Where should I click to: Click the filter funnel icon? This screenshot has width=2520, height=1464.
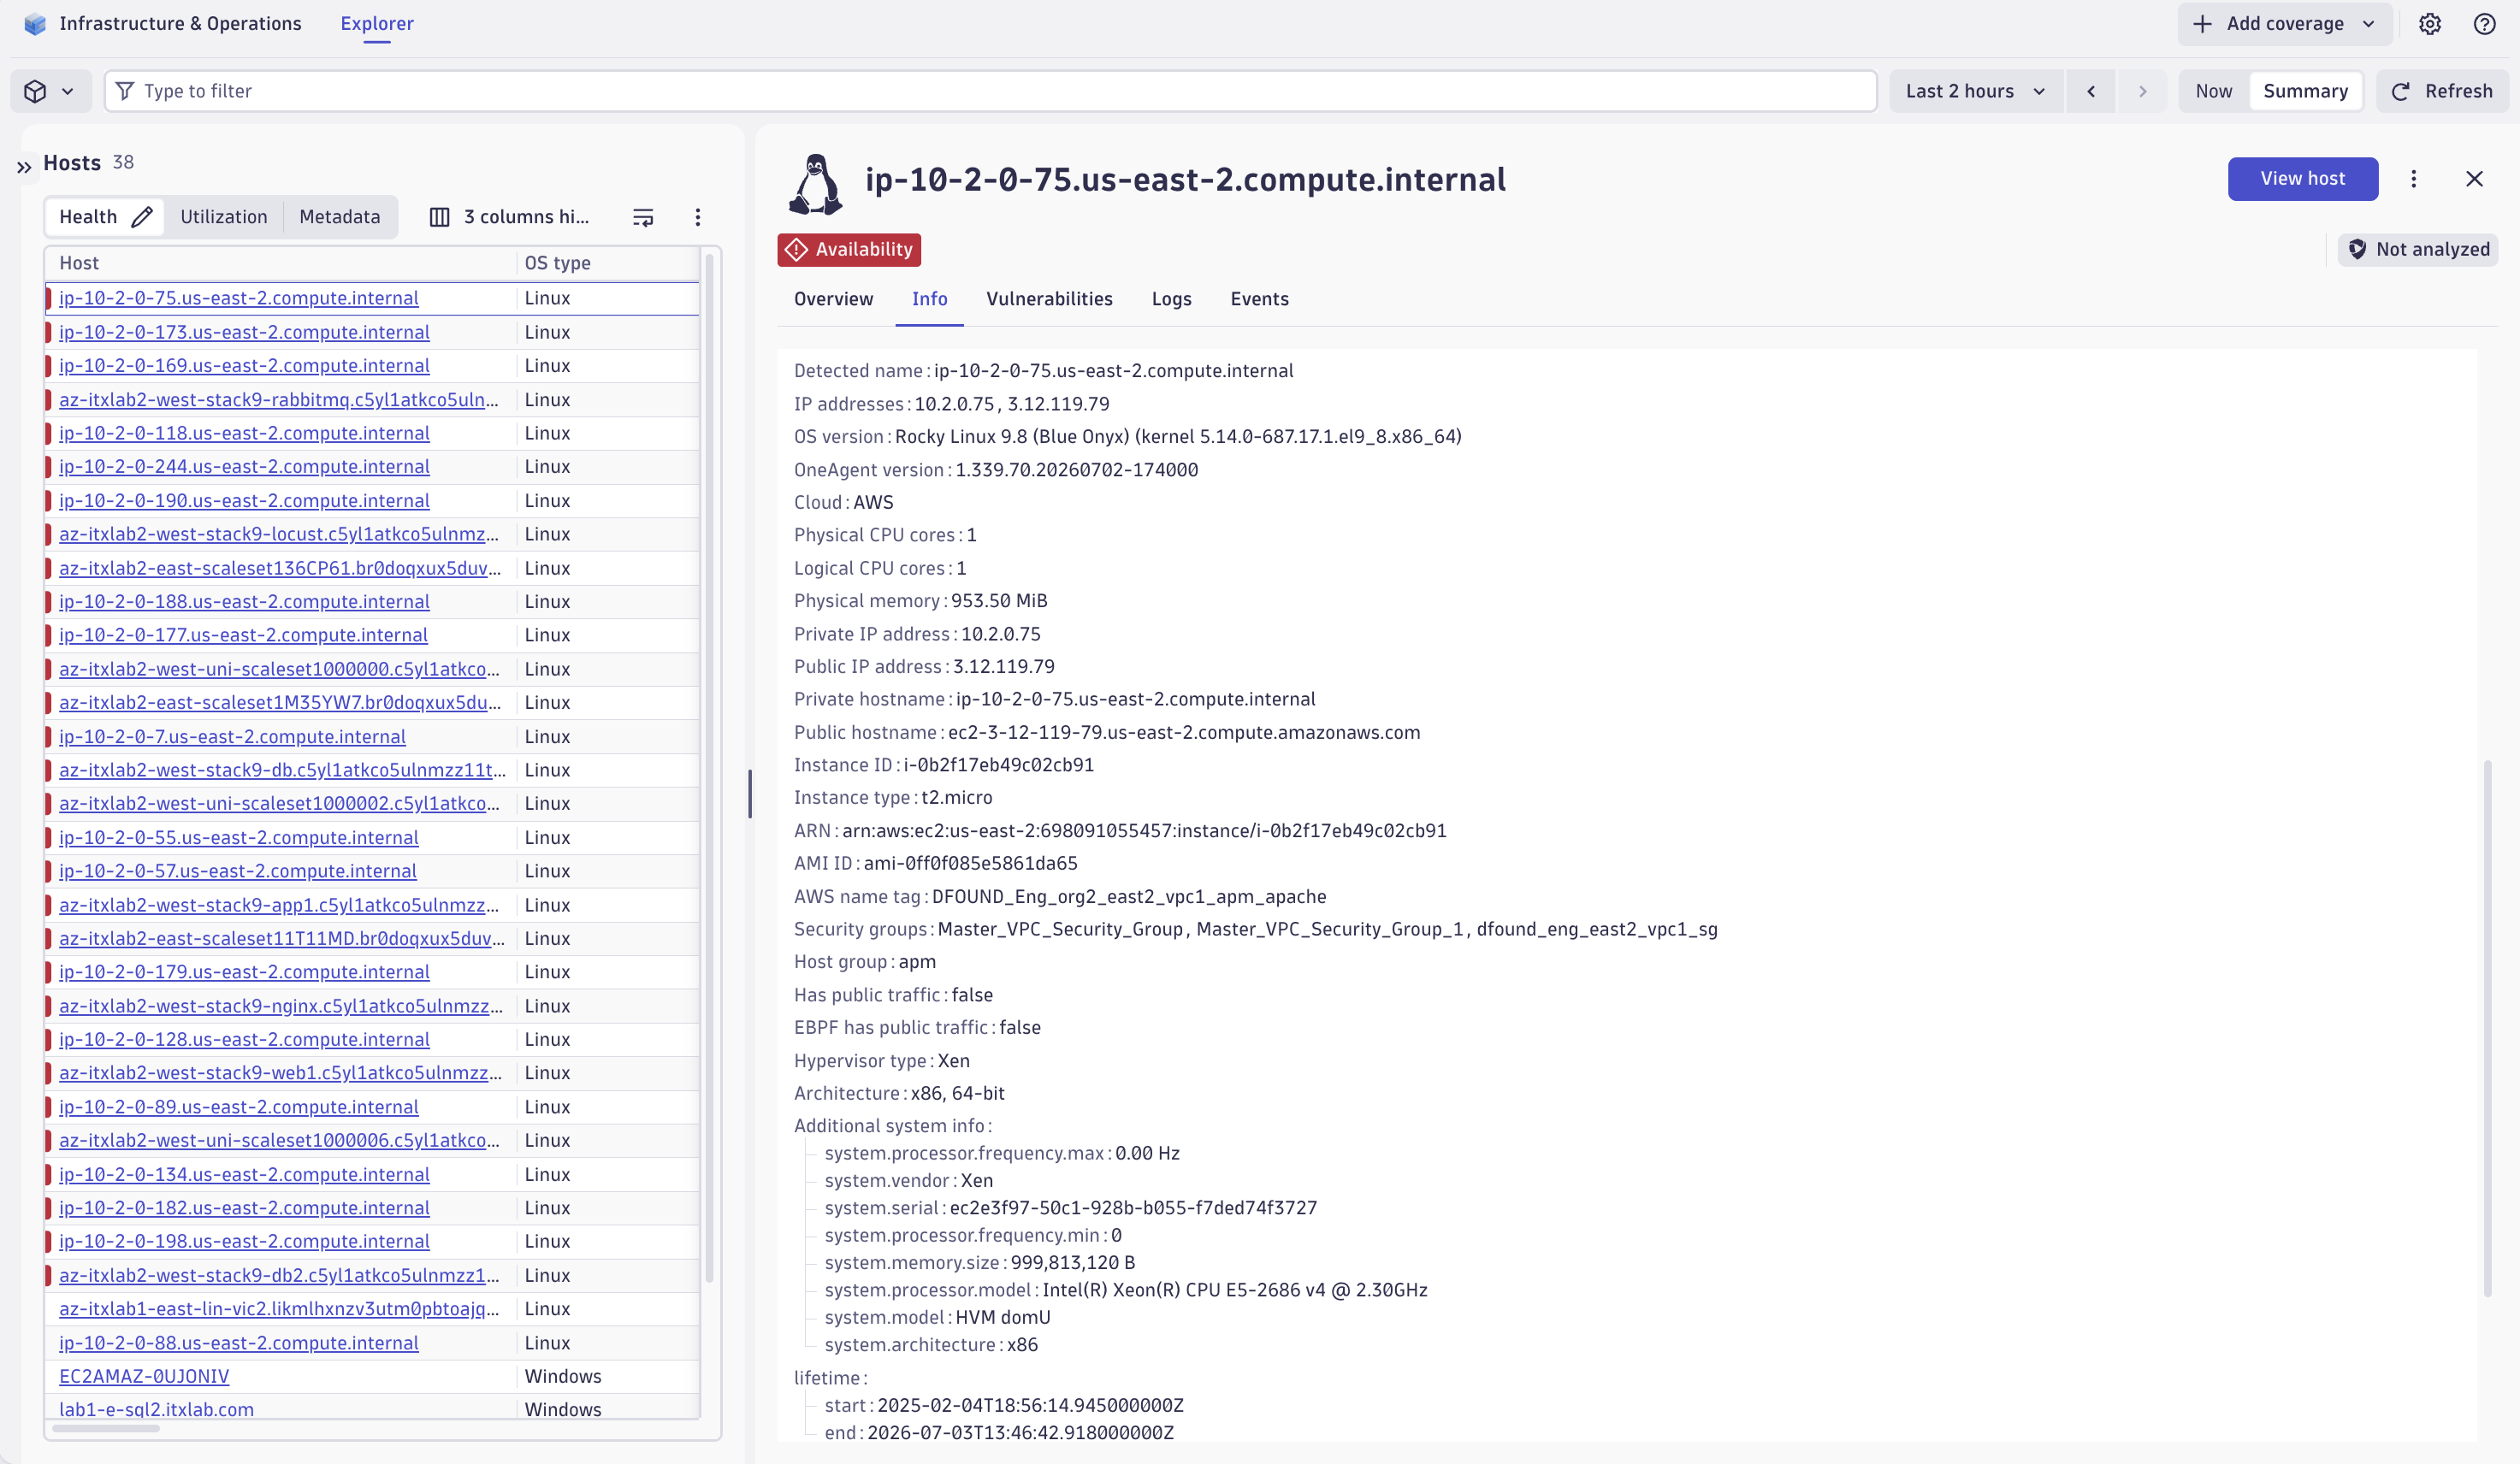coord(125,91)
